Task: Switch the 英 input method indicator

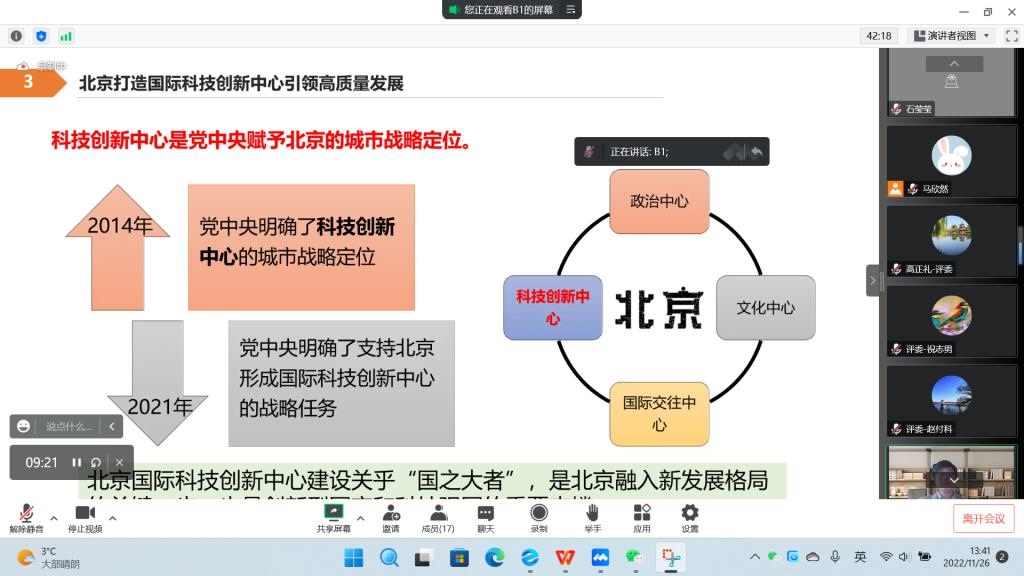Action: pos(860,556)
